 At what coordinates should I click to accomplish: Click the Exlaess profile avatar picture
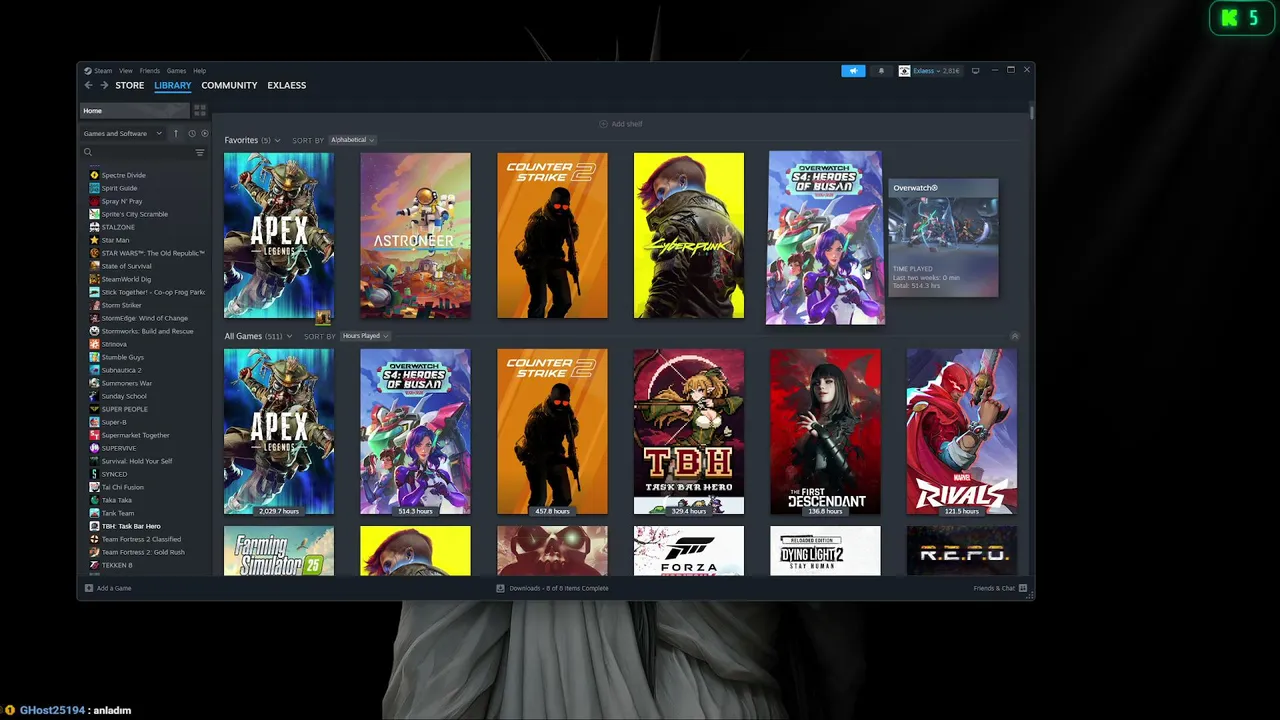click(x=904, y=71)
